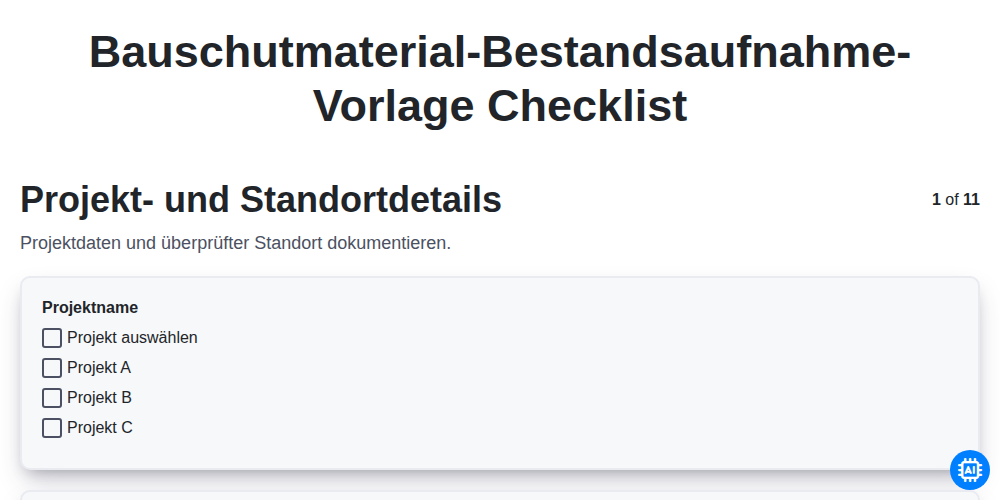Click the total page count 11

coord(971,200)
